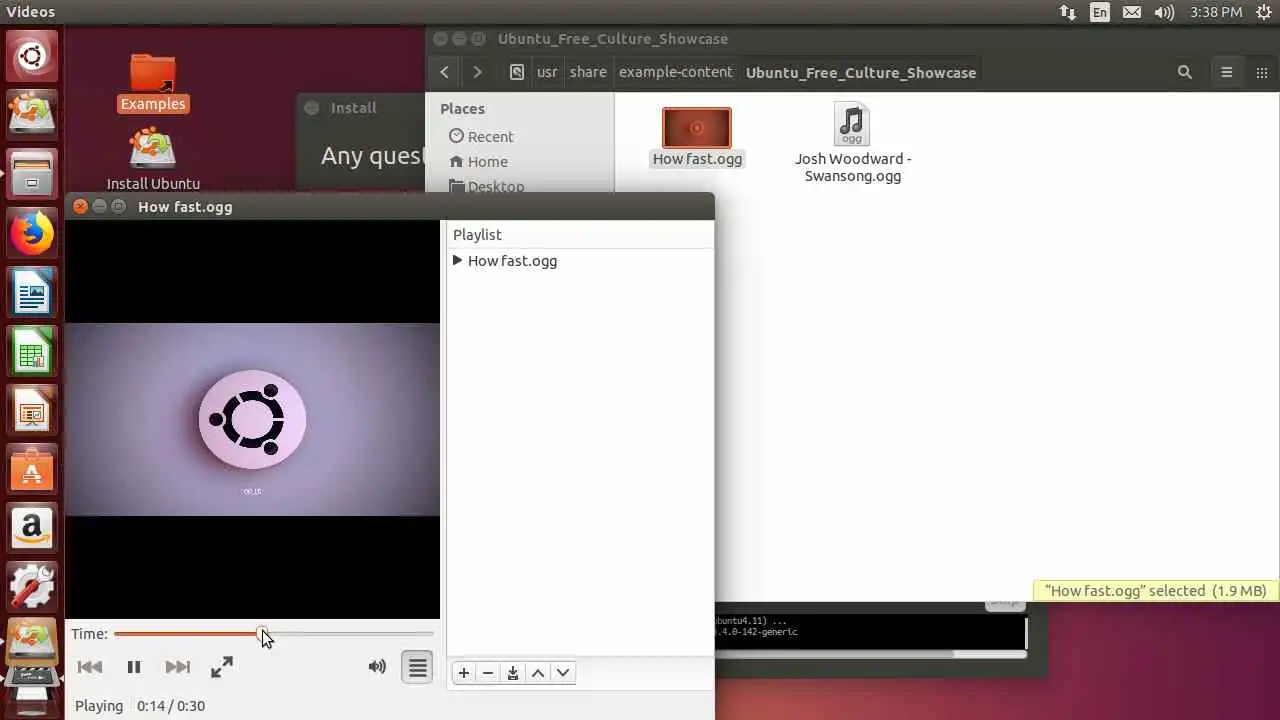Viewport: 1280px width, 720px height.
Task: Open Files manager from launcher
Action: click(x=32, y=174)
